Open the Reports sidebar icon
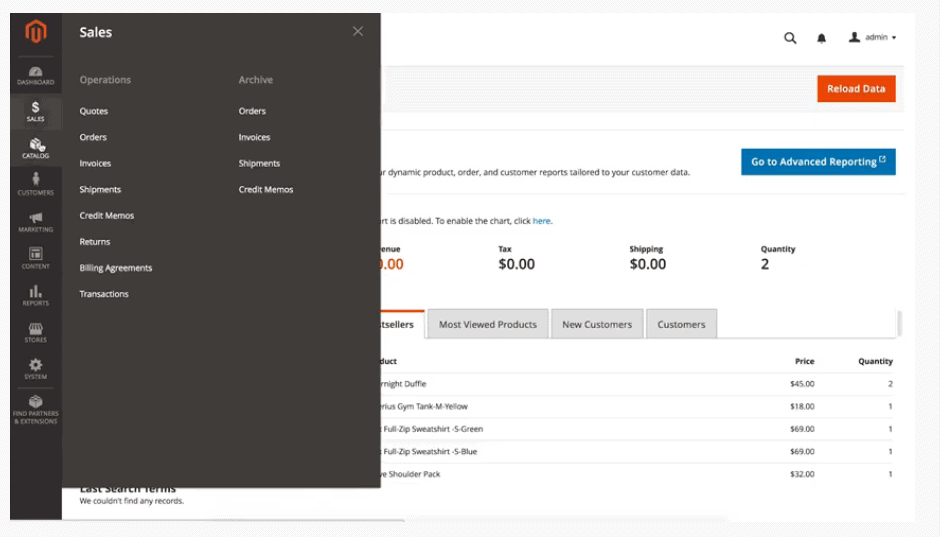Image resolution: width=940 pixels, height=537 pixels. click(x=35, y=295)
